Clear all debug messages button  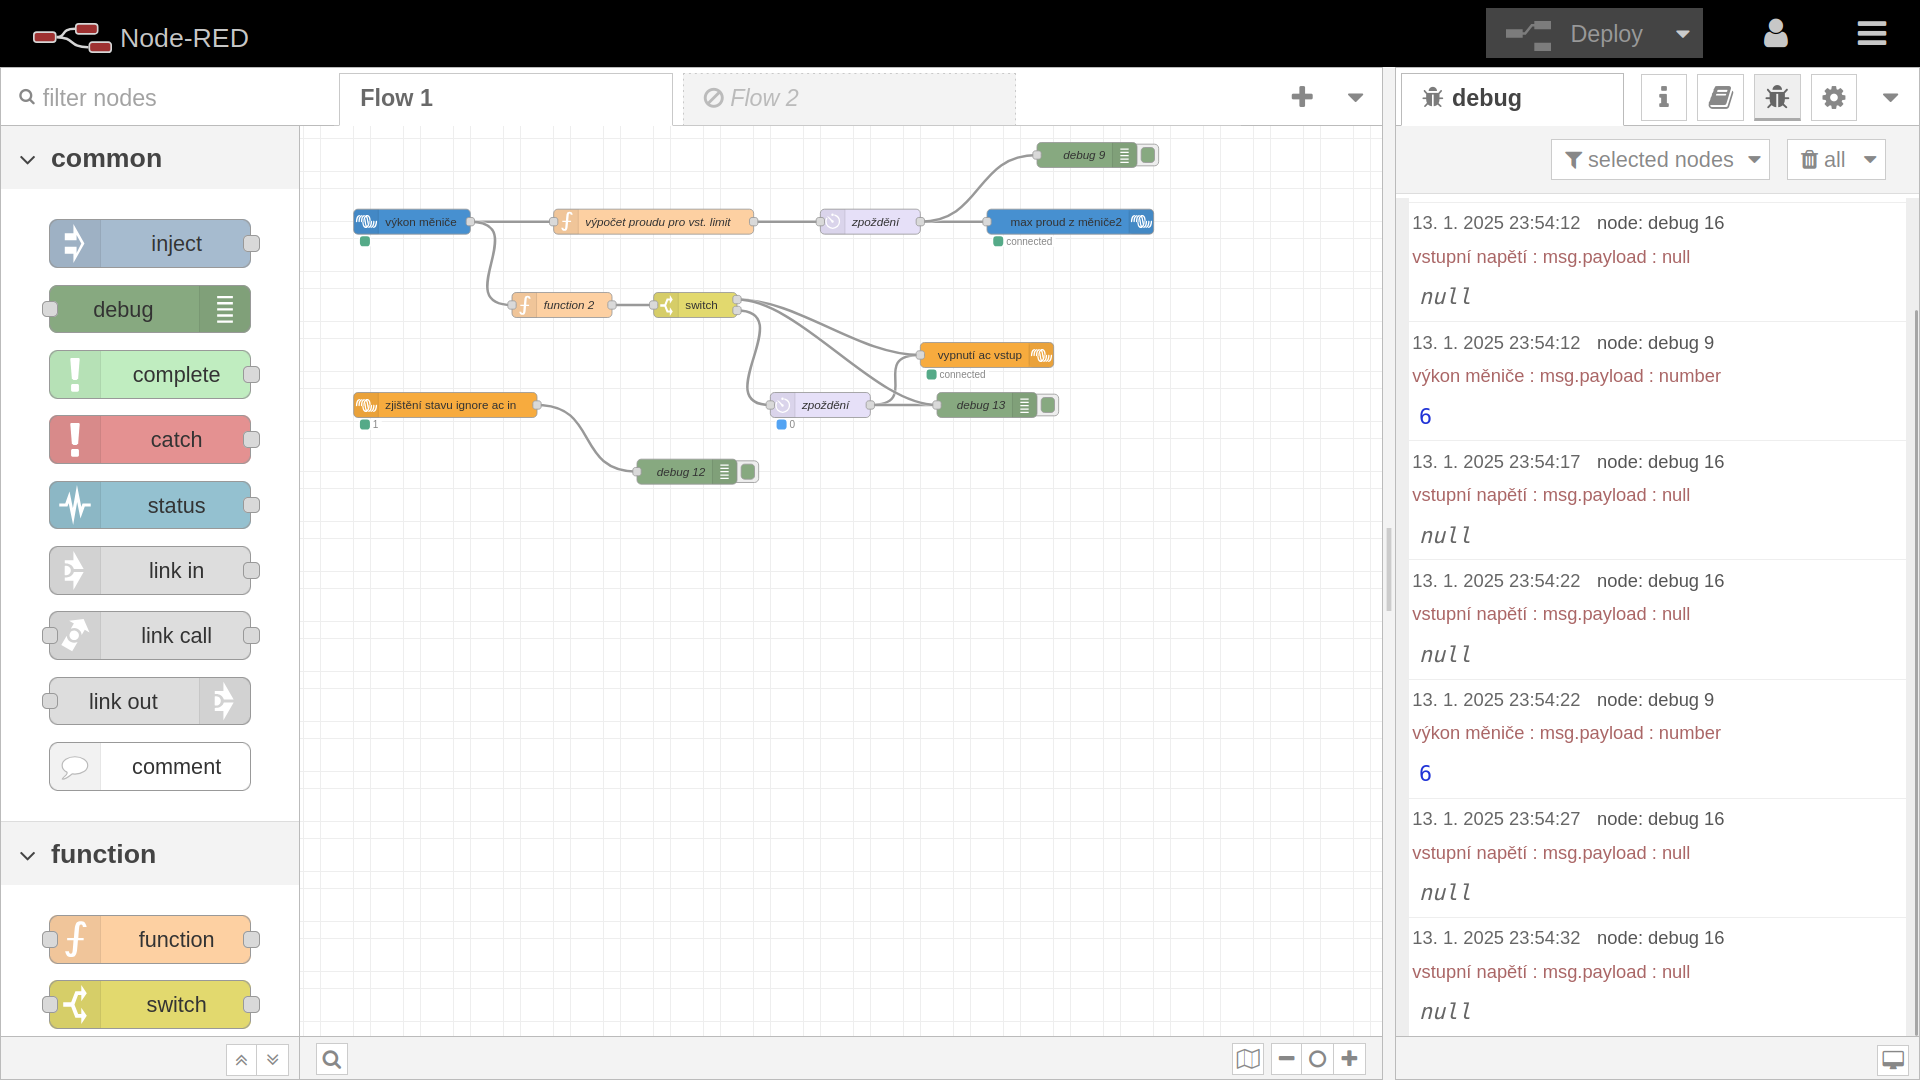(1823, 160)
